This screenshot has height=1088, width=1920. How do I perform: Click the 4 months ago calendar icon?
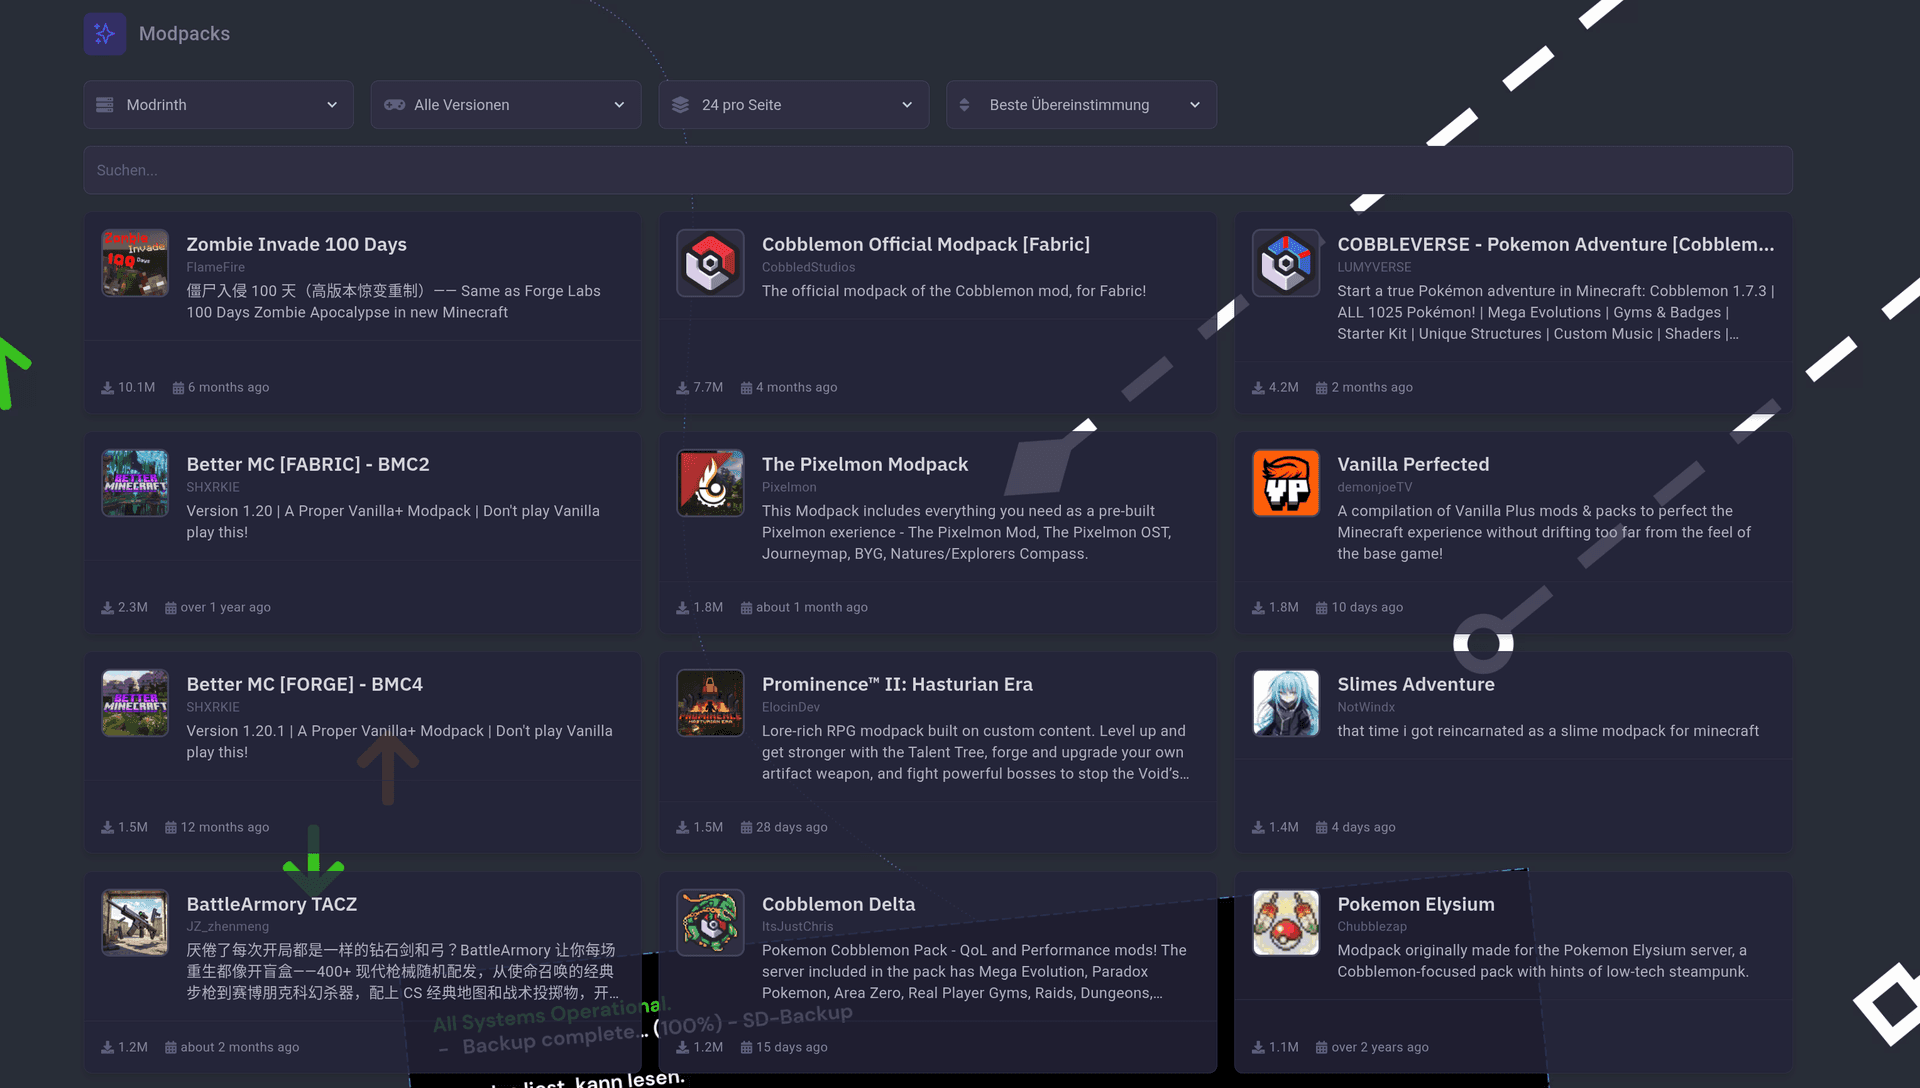(746, 388)
